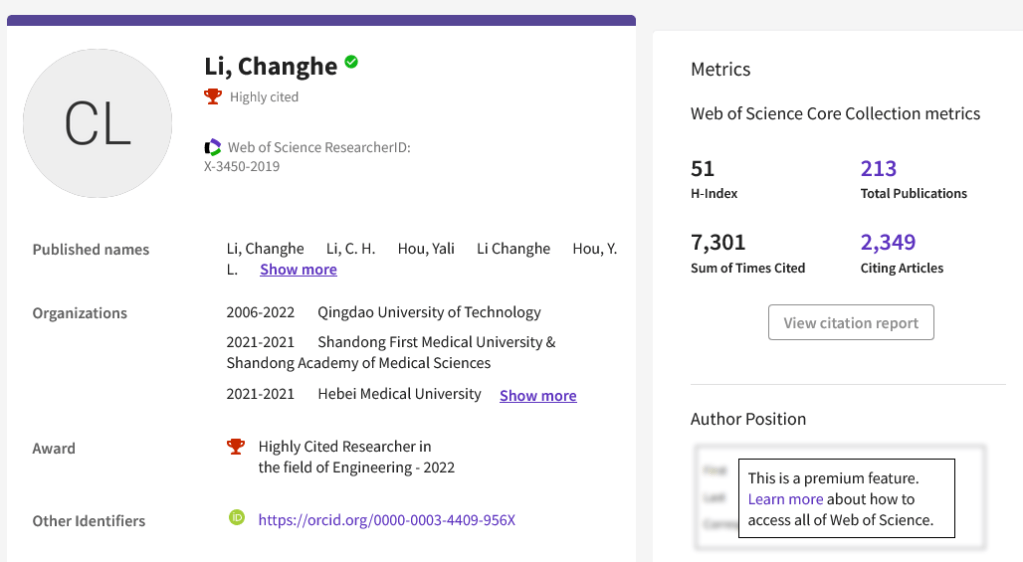The height and width of the screenshot is (562, 1023).
Task: Click the green ORCID iD icon
Action: click(x=237, y=518)
